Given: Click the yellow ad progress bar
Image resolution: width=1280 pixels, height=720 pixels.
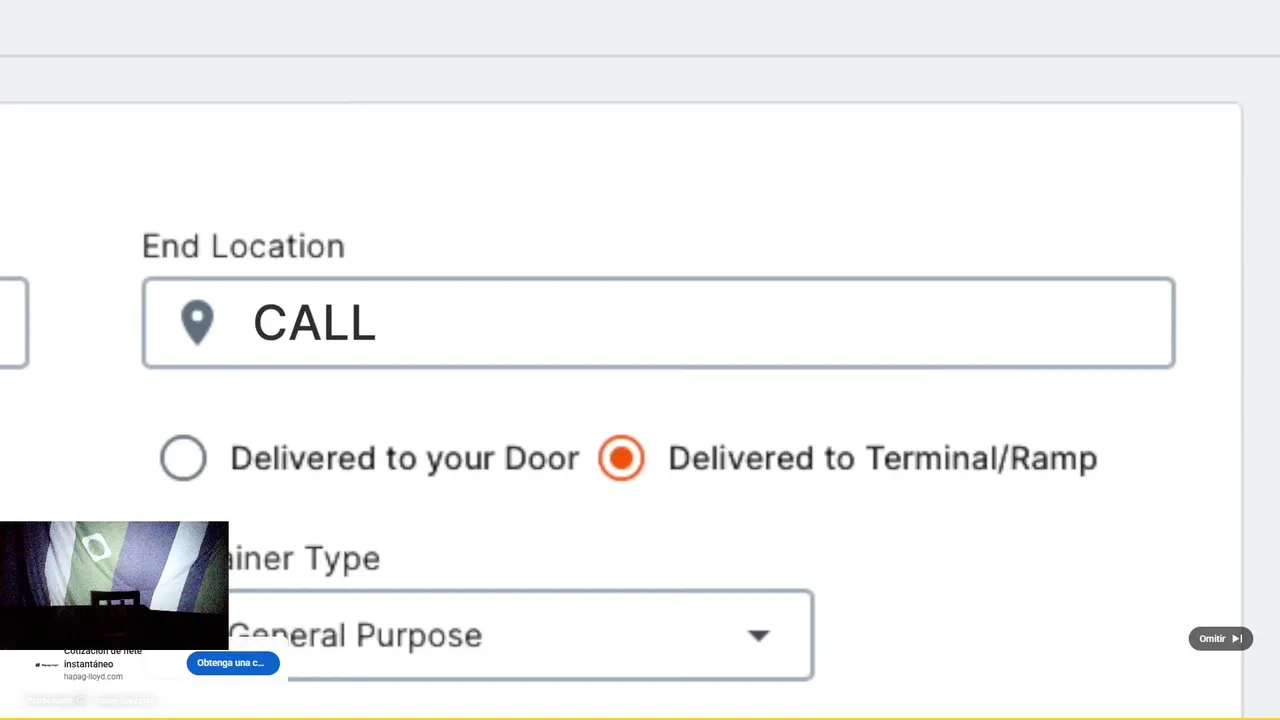Looking at the screenshot, I should coord(640,717).
